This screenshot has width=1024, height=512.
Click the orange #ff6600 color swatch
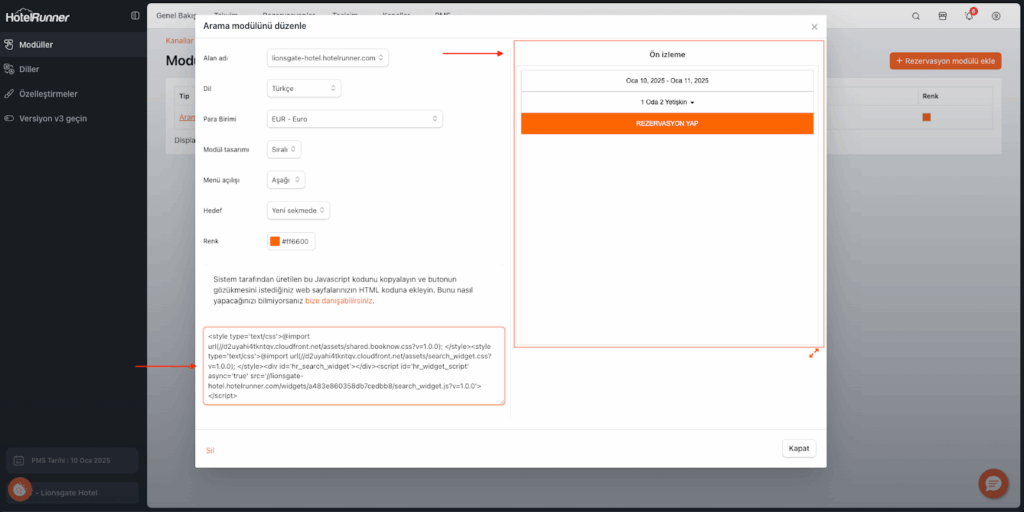point(275,241)
